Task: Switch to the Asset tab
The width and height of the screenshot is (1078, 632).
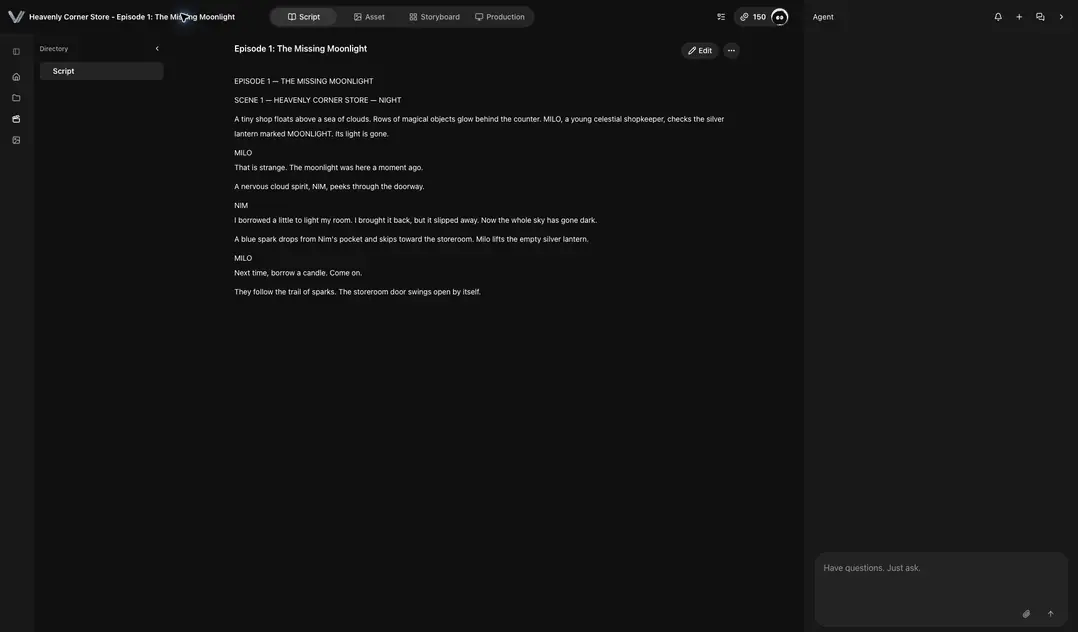Action: coord(369,17)
